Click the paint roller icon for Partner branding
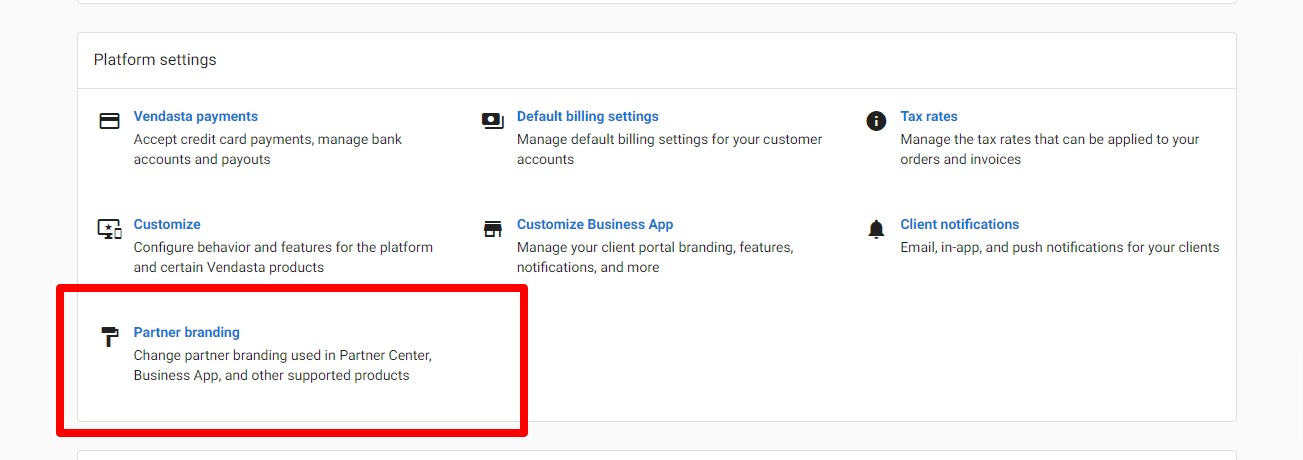 pyautogui.click(x=110, y=337)
